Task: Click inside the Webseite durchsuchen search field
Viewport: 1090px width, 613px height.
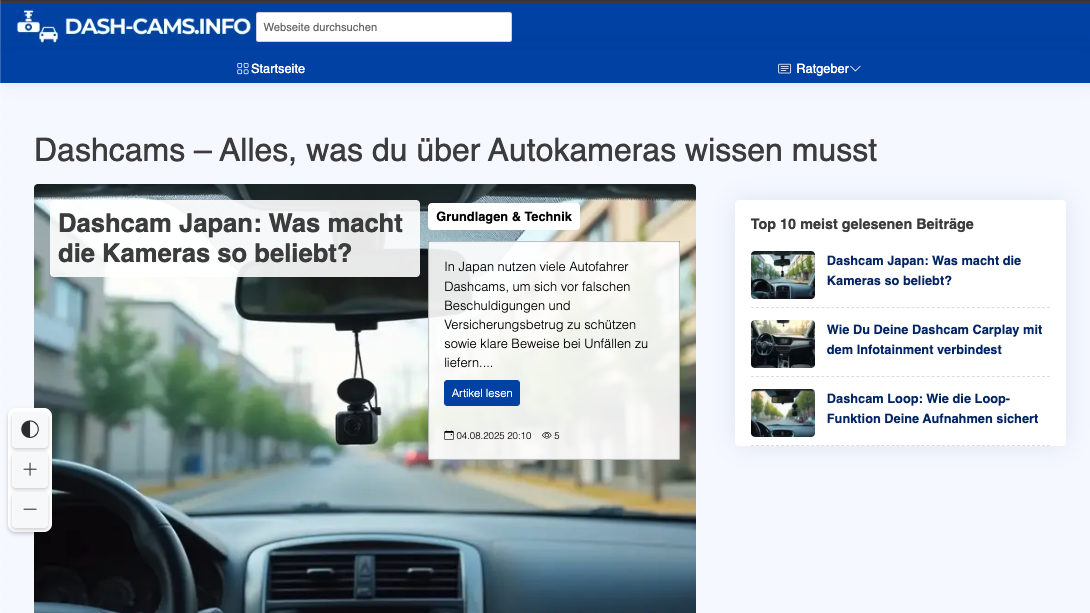Action: 384,27
